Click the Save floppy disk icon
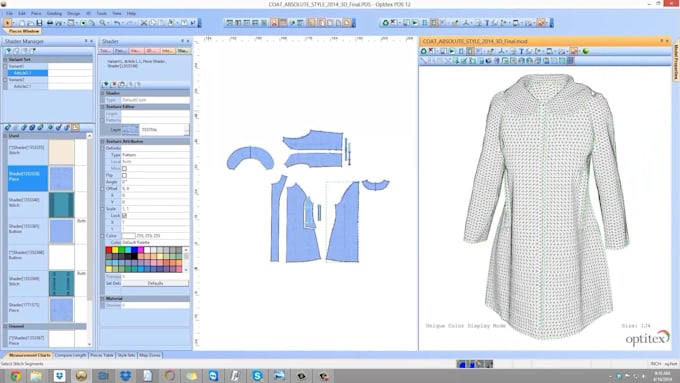Screen dimensions: 680x383 39,23
